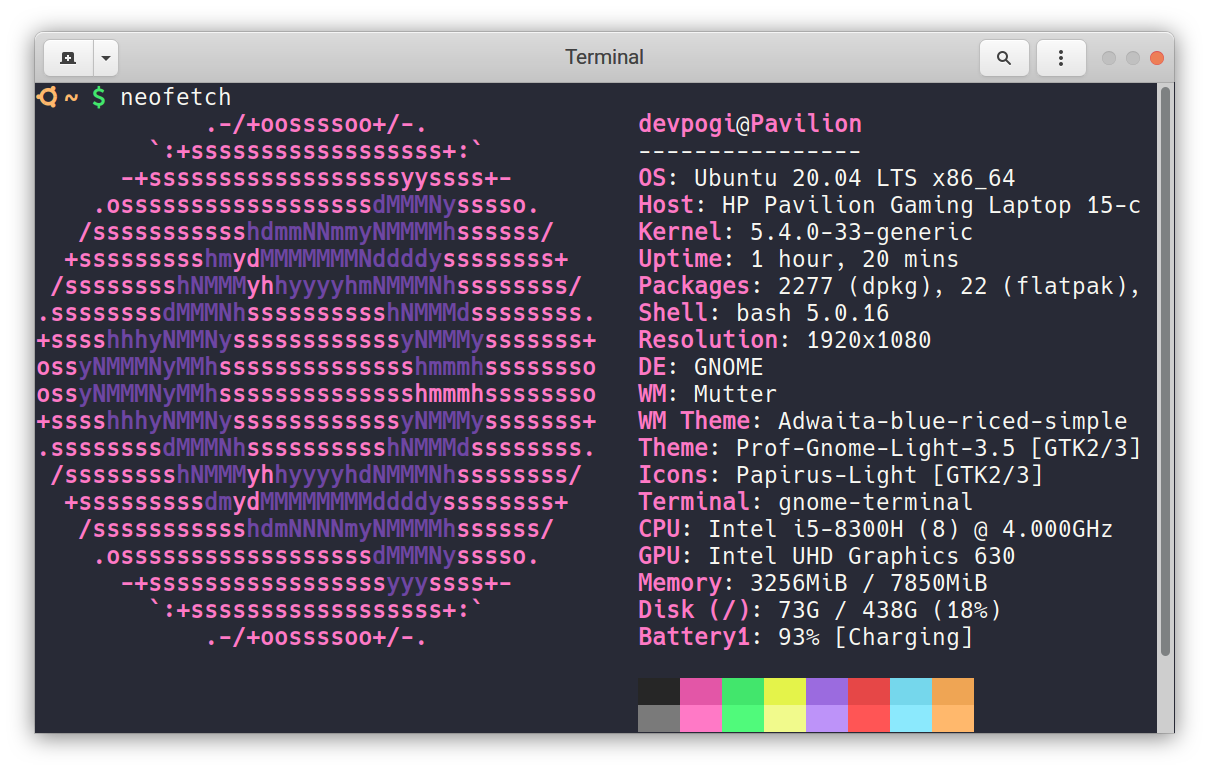Click the dark black color block in top row
This screenshot has width=1209, height=771.
(x=659, y=691)
